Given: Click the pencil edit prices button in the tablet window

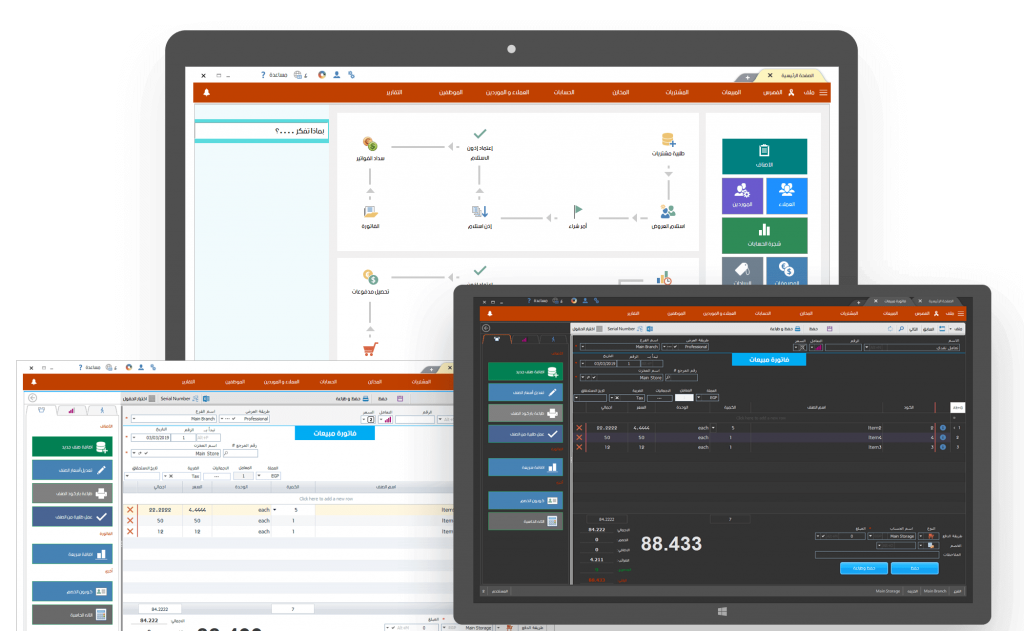Looking at the screenshot, I should click(525, 392).
